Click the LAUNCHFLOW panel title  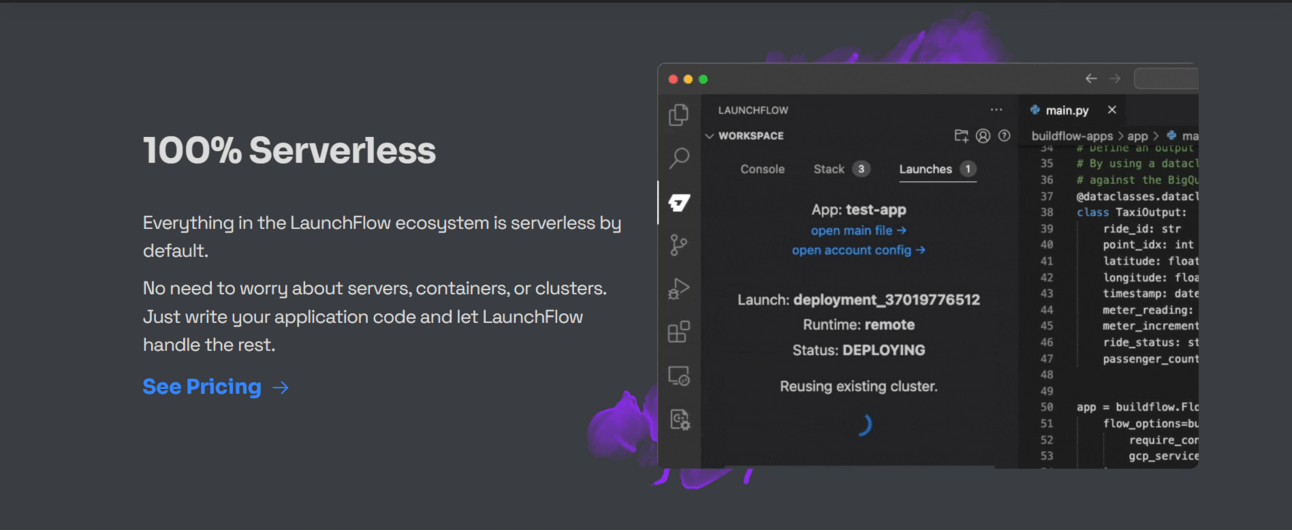click(x=753, y=110)
